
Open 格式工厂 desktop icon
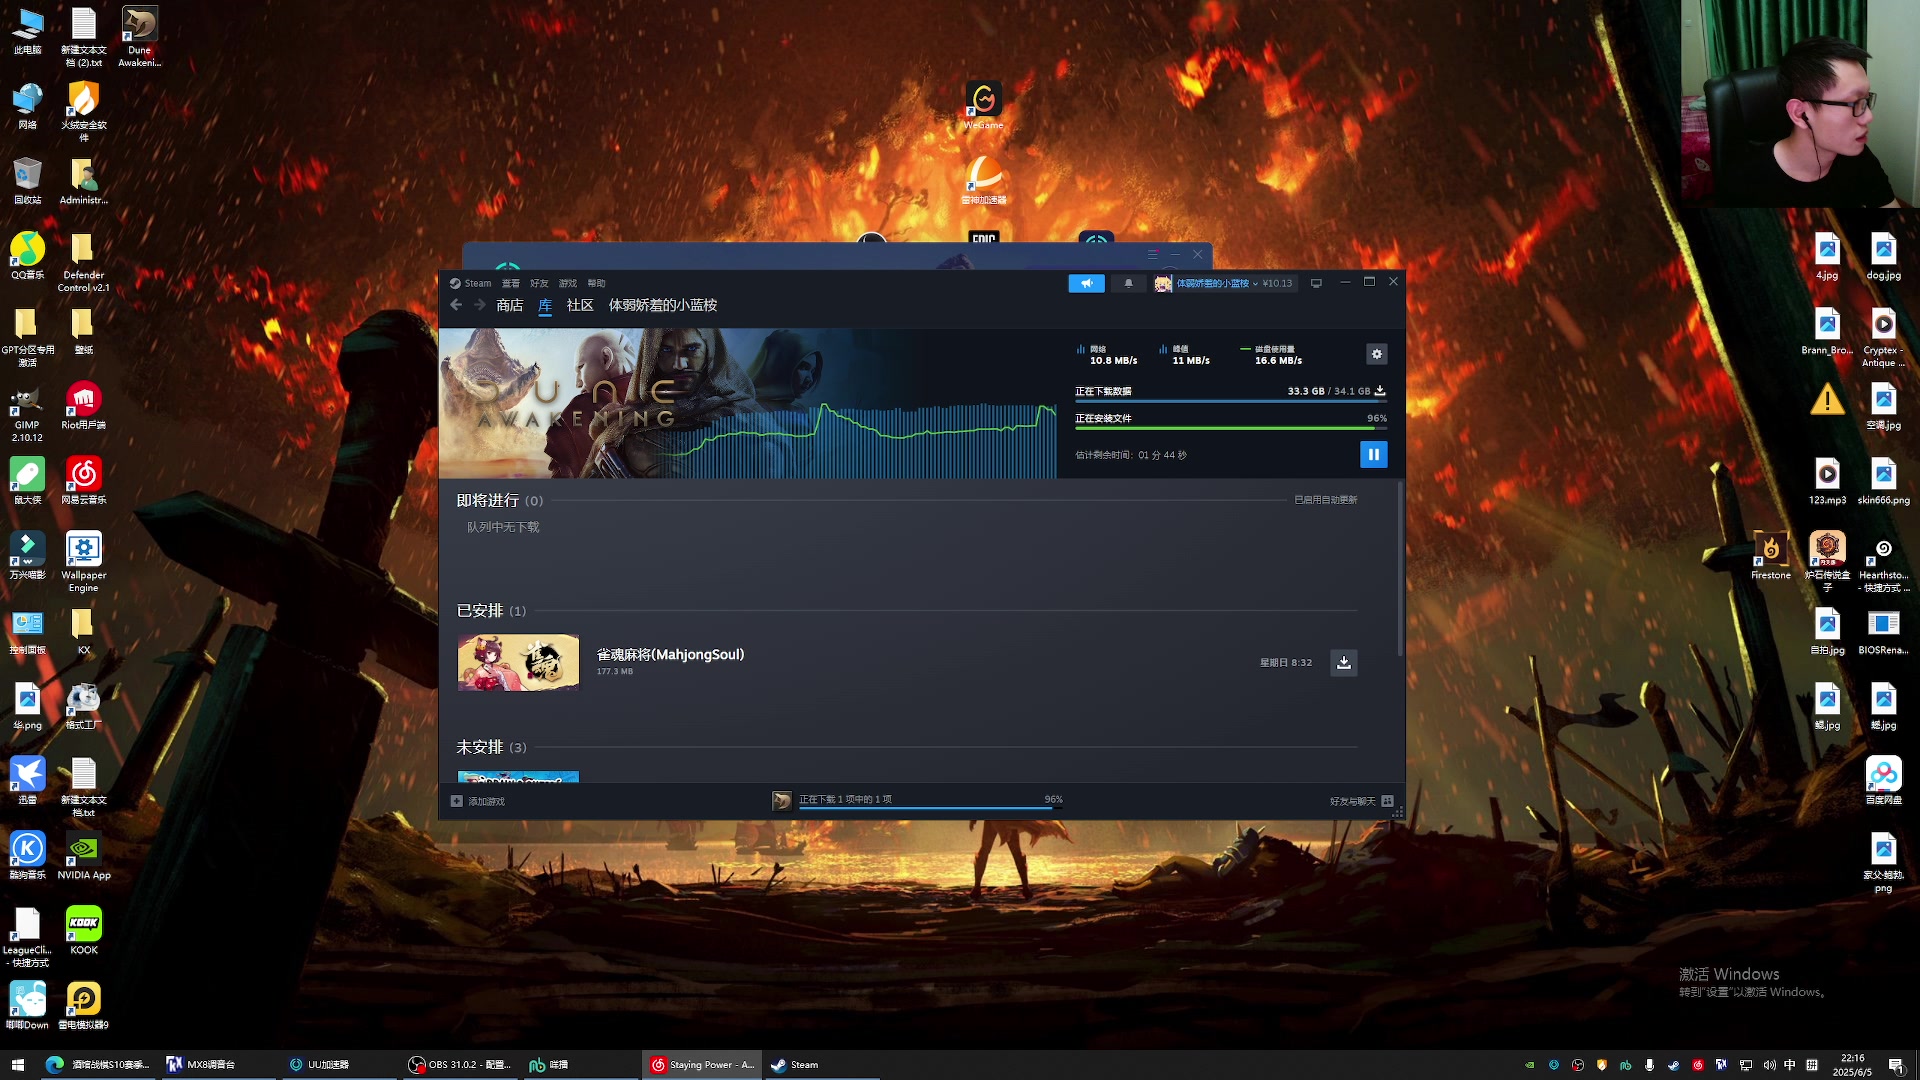84,706
